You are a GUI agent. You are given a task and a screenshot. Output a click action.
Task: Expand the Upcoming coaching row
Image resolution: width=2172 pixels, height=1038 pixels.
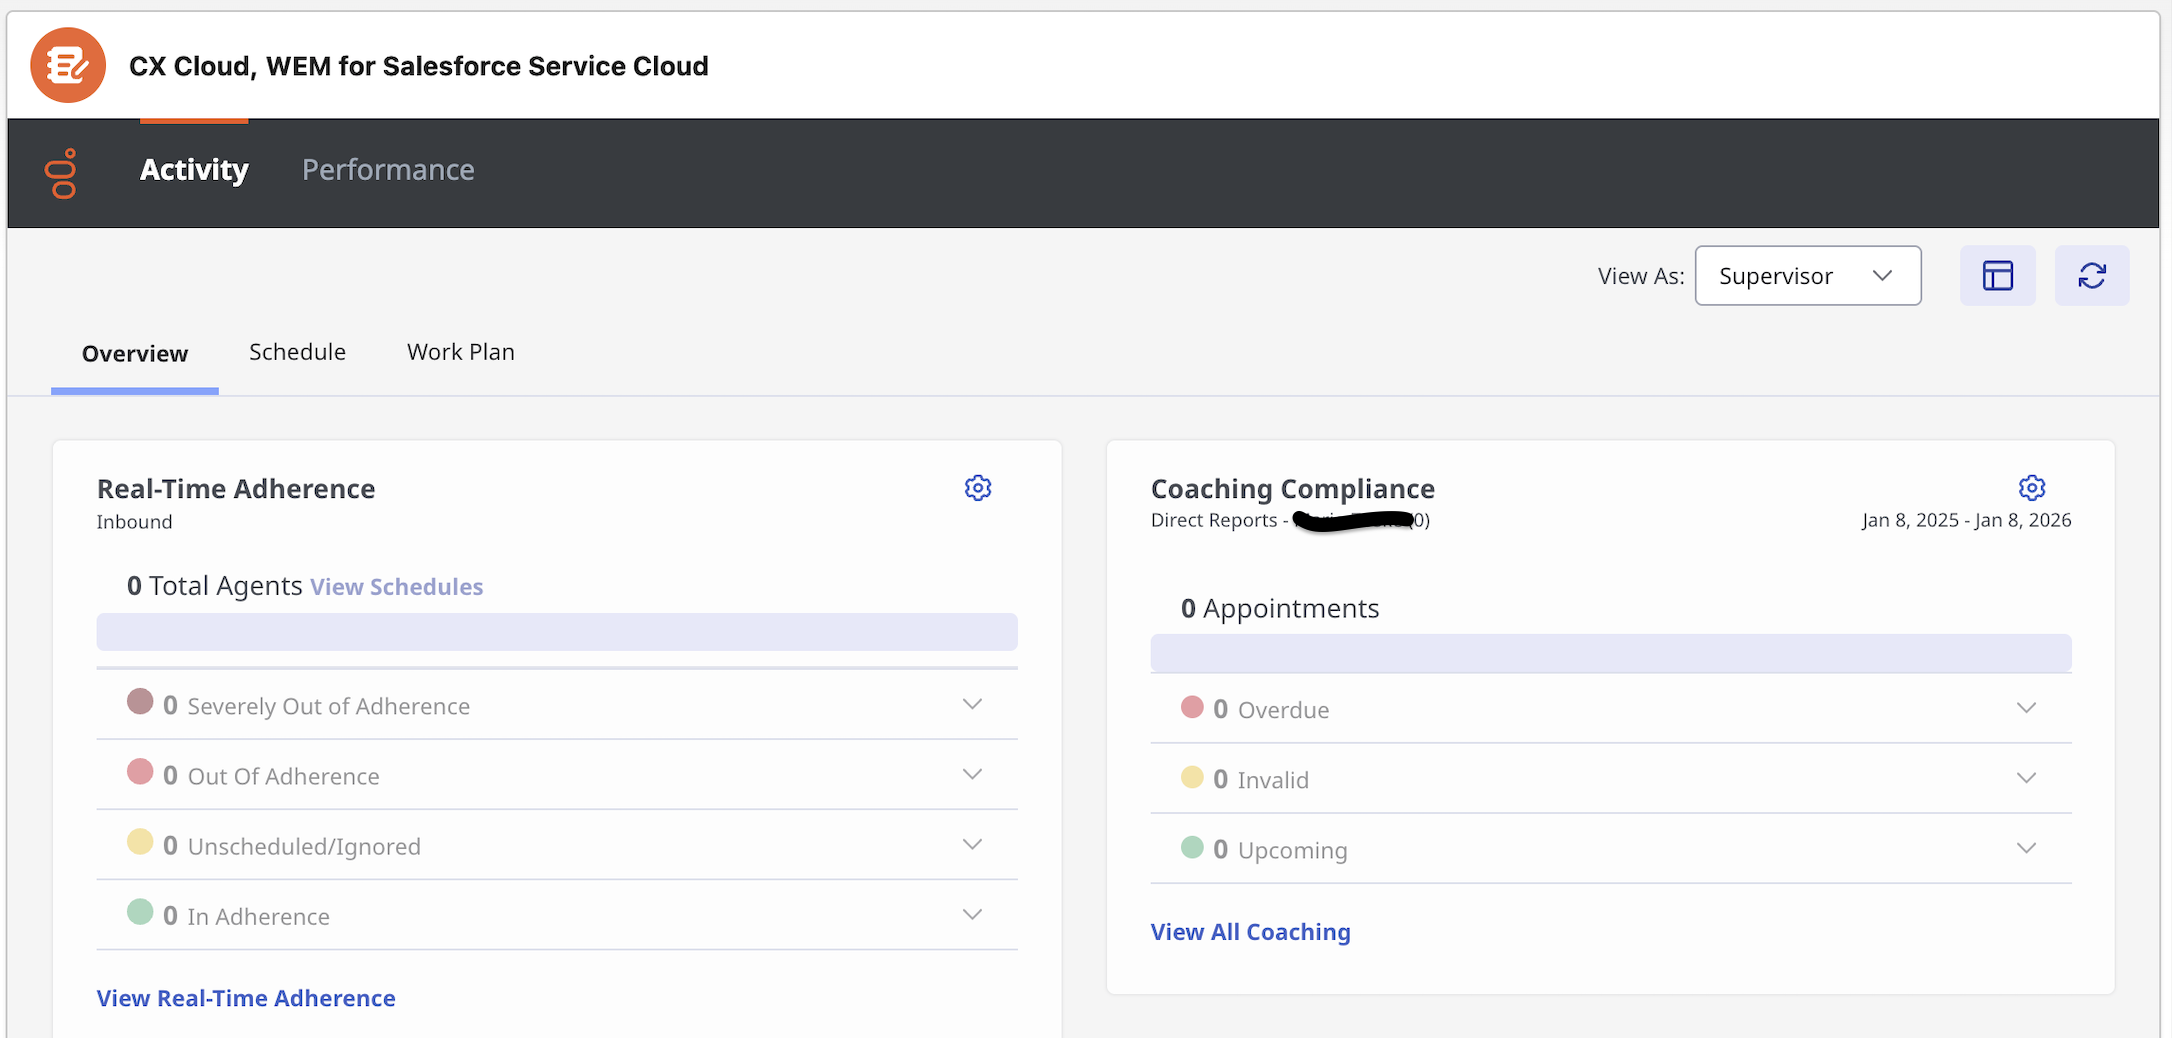click(x=2026, y=848)
